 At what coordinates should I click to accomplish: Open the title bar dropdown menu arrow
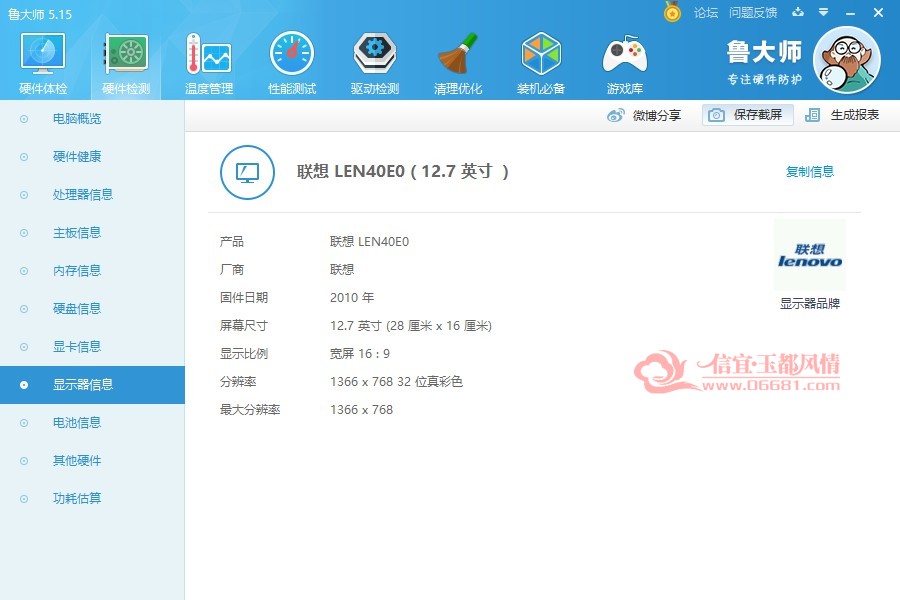click(823, 12)
